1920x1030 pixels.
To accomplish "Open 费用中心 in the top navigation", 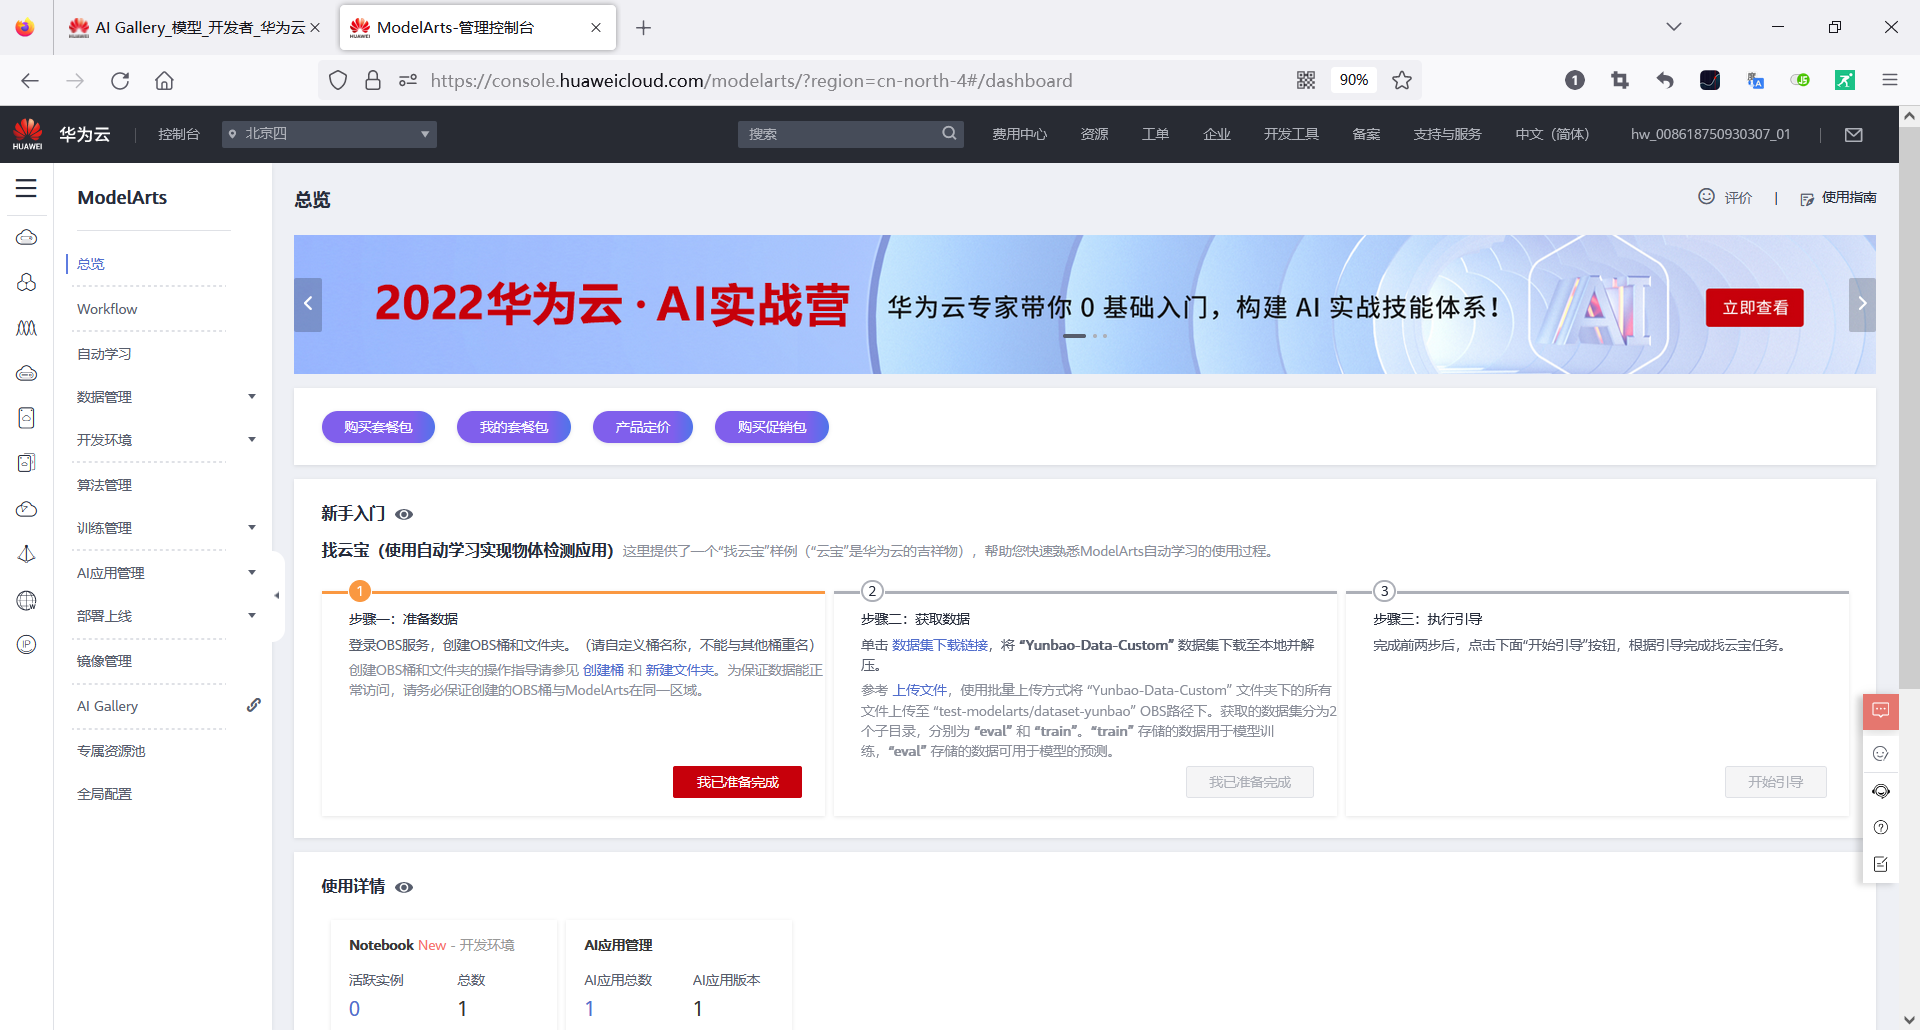I will 1019,133.
